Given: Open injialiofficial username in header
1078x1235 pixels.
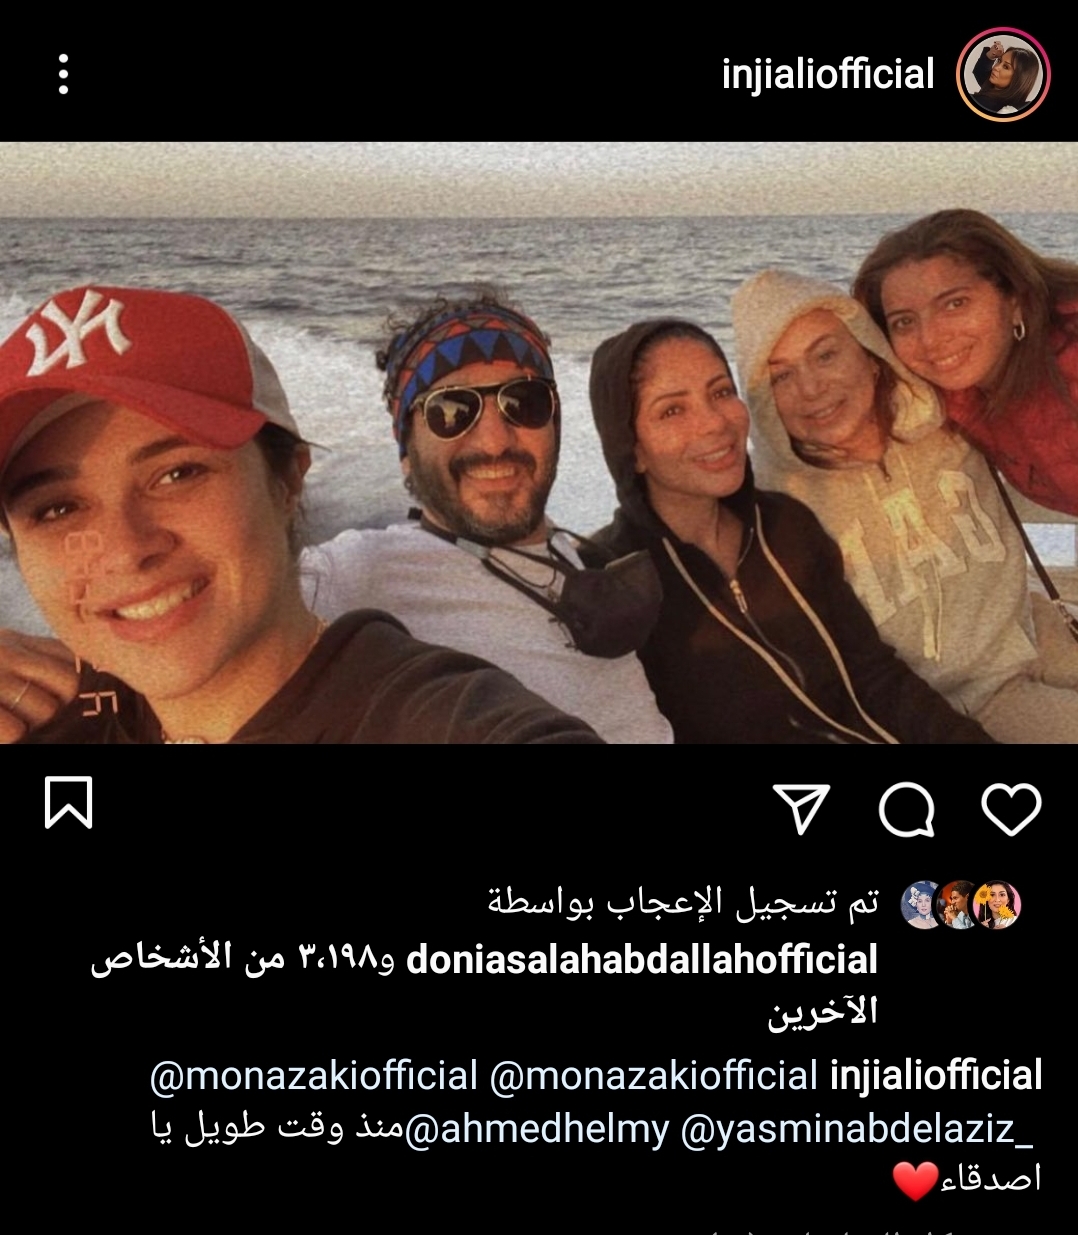Looking at the screenshot, I should pos(828,75).
